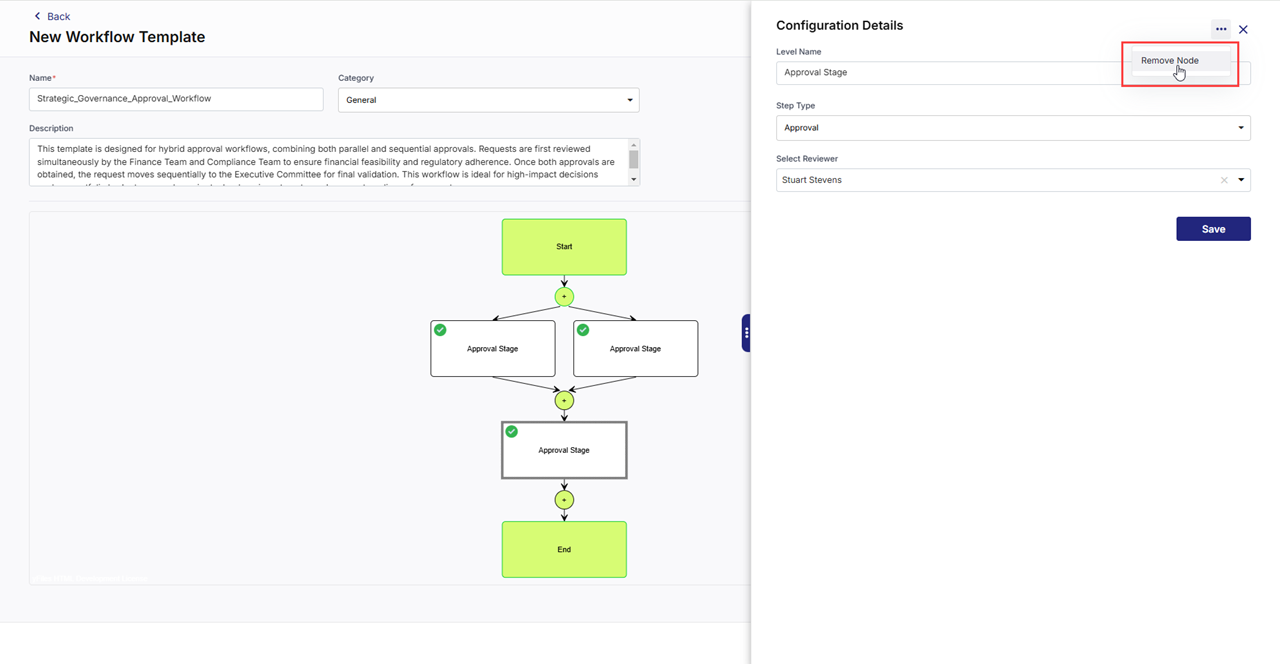
Task: Select the left parallel Approval Stage node
Action: coord(493,348)
